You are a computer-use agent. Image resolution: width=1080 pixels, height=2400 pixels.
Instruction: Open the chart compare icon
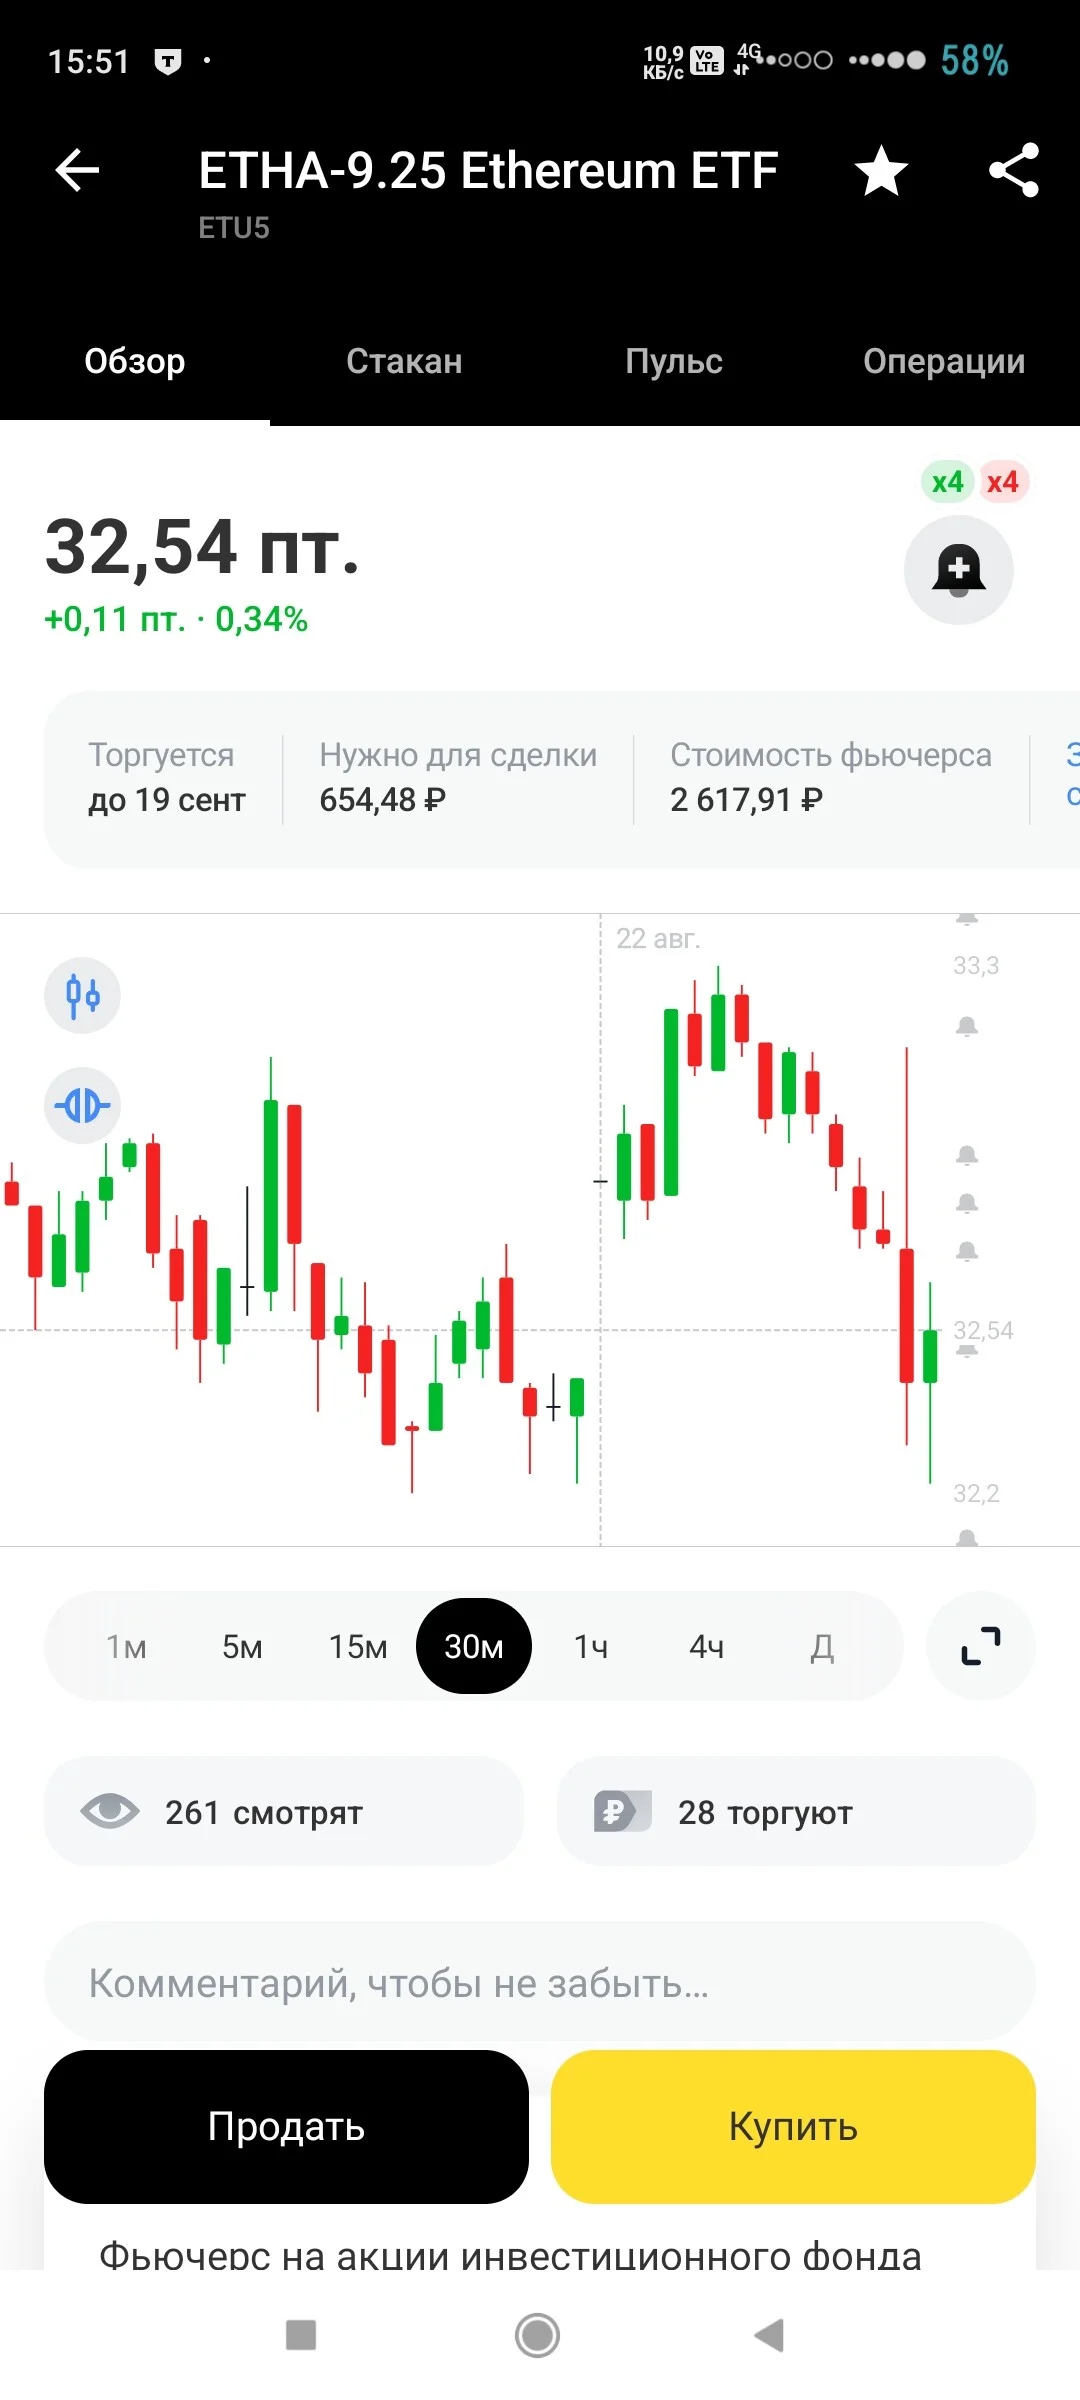point(82,1105)
